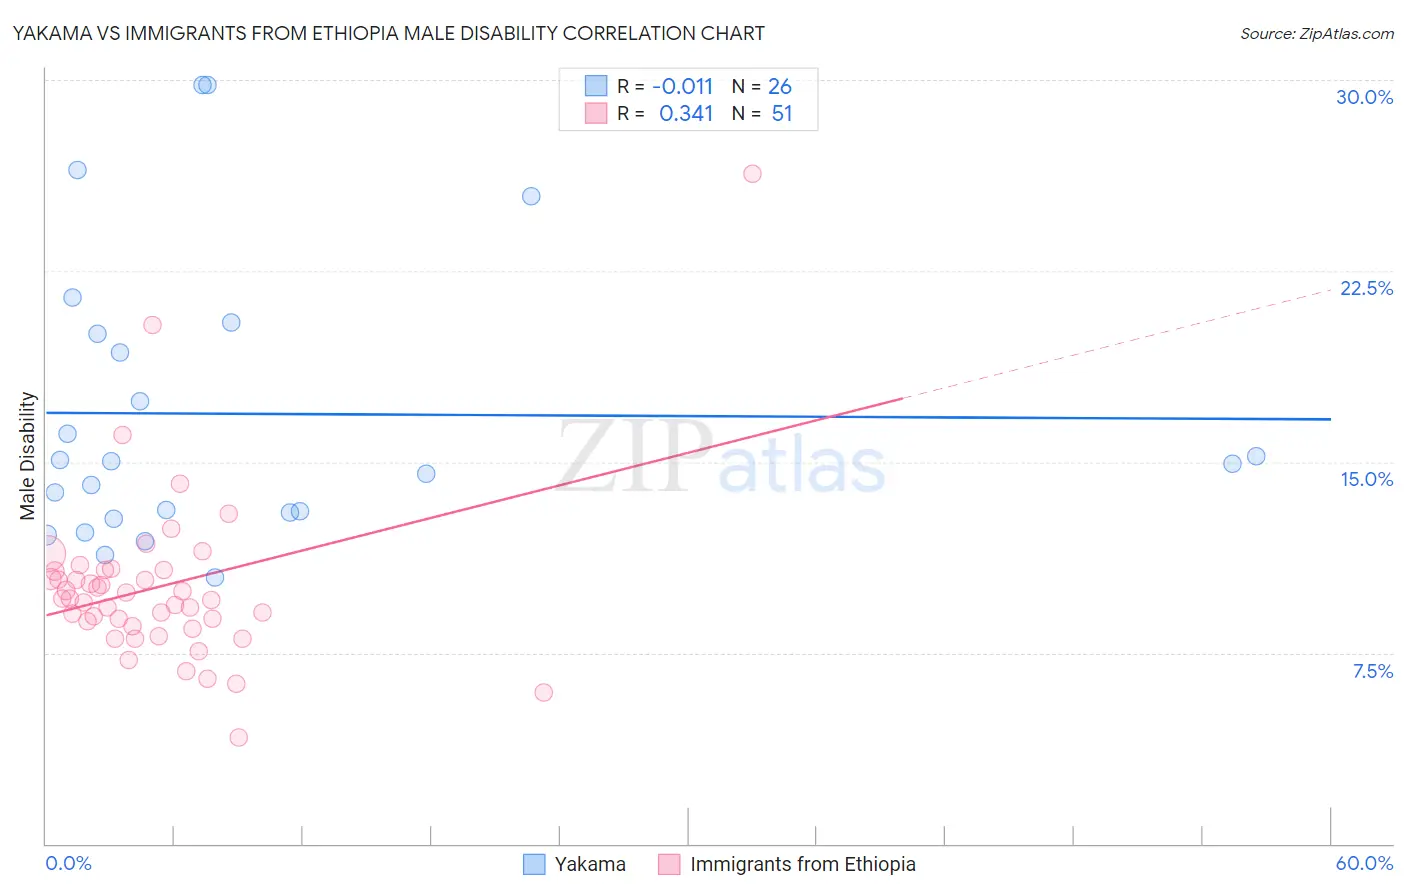The image size is (1406, 892).
Task: Click the Male Disability axis label
Action: tap(28, 456)
